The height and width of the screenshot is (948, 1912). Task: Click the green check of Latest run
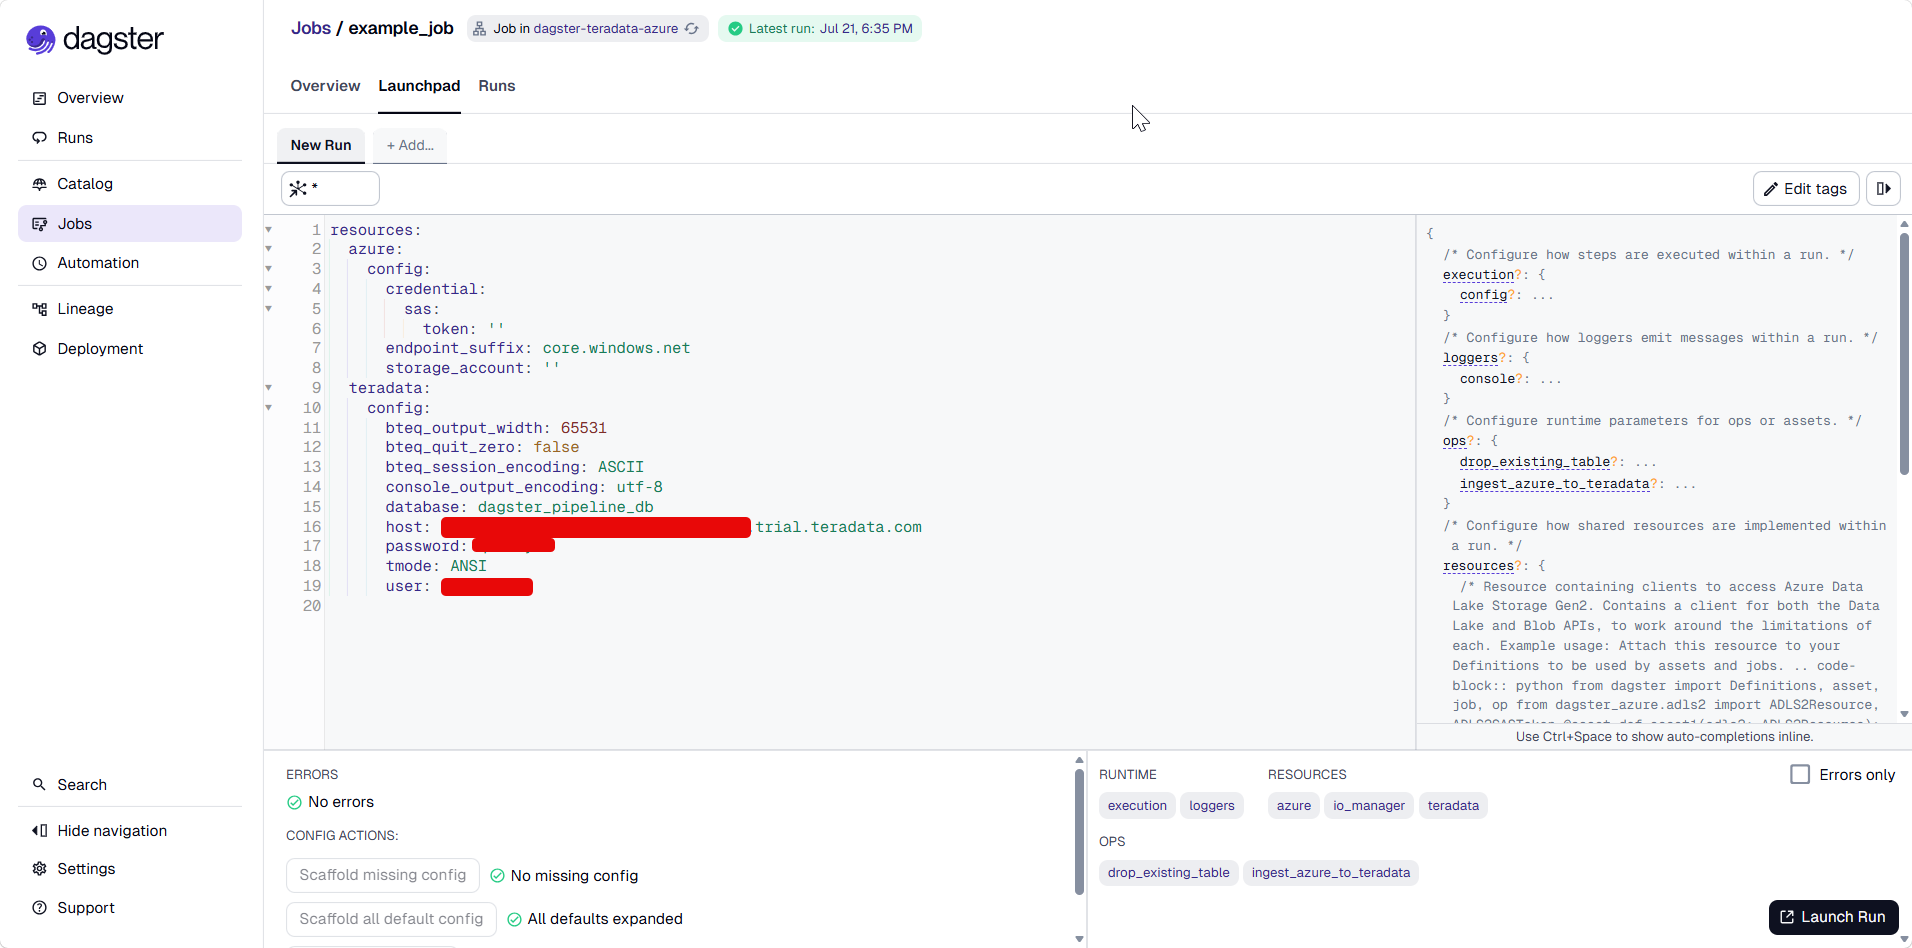click(736, 29)
